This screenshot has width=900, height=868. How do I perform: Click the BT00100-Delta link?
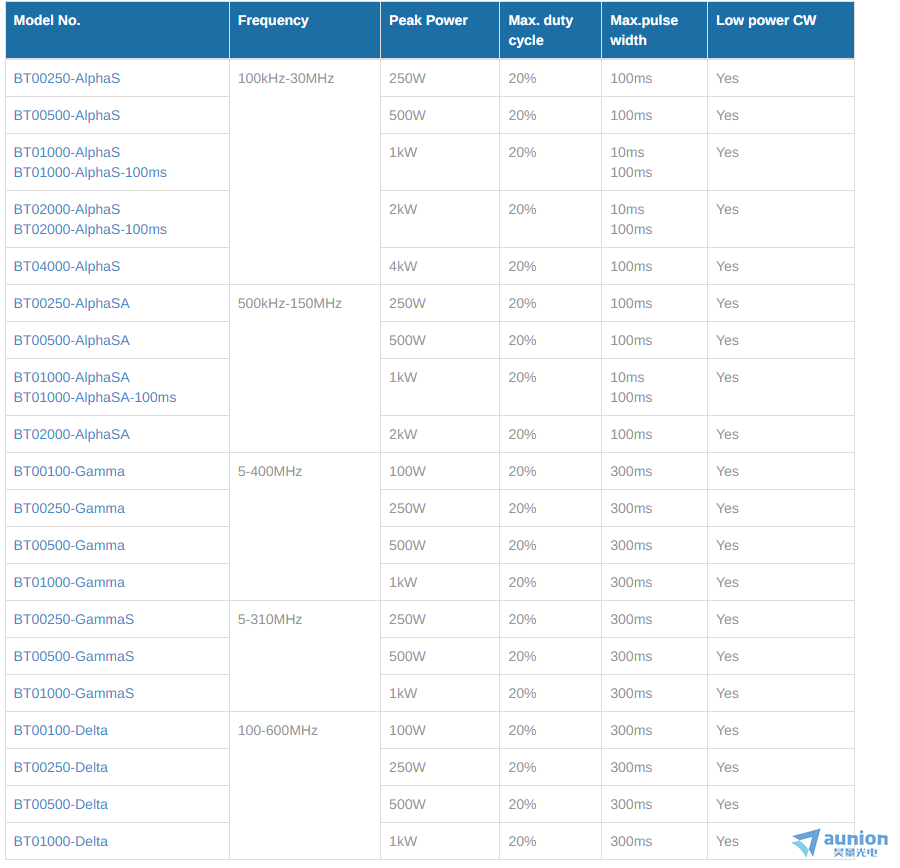pyautogui.click(x=61, y=730)
